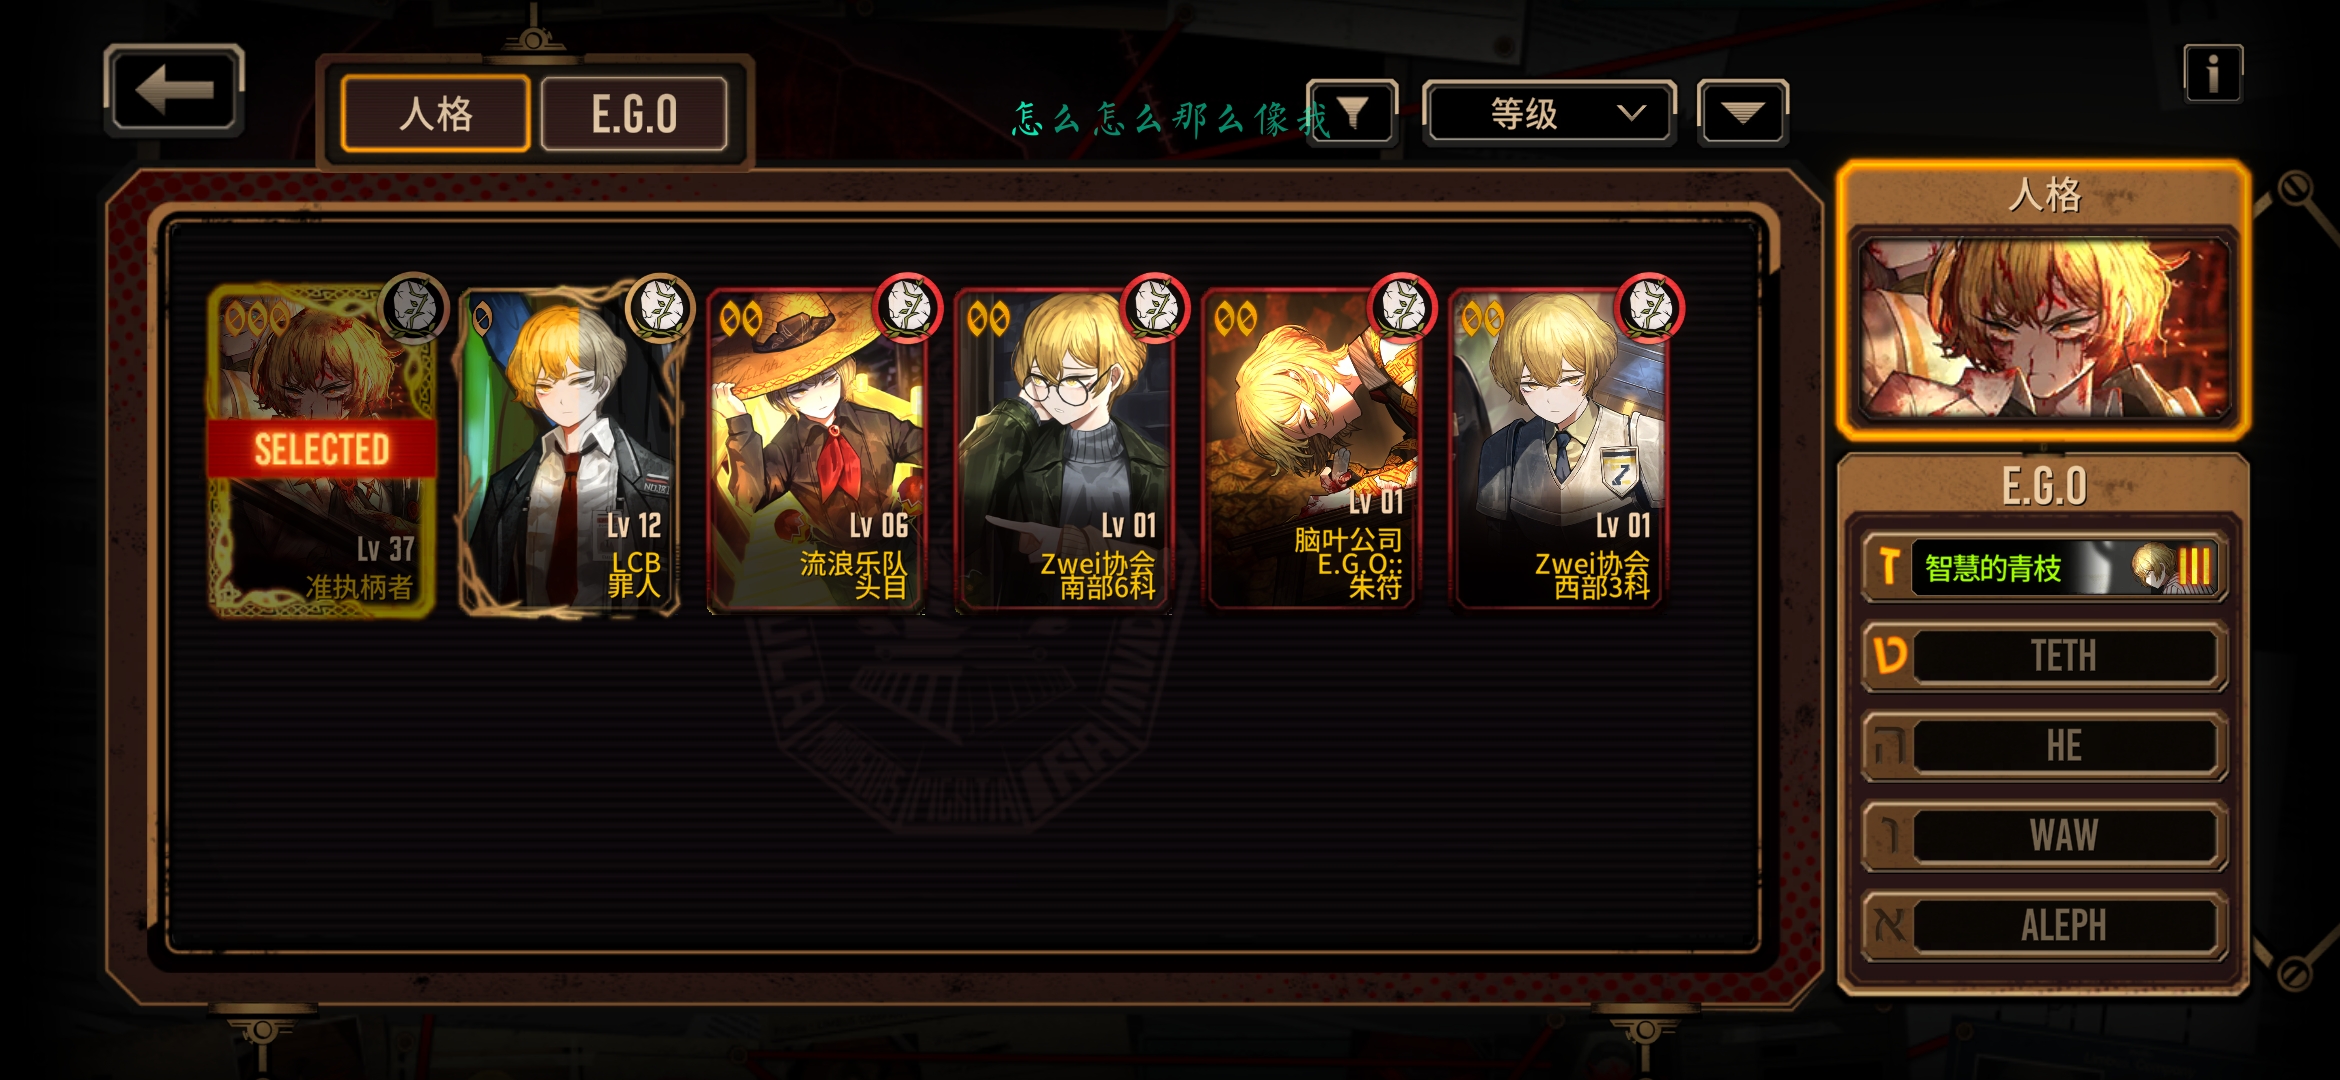Screen dimensions: 2340x1080
Task: Click the back arrow button
Action: [x=174, y=90]
